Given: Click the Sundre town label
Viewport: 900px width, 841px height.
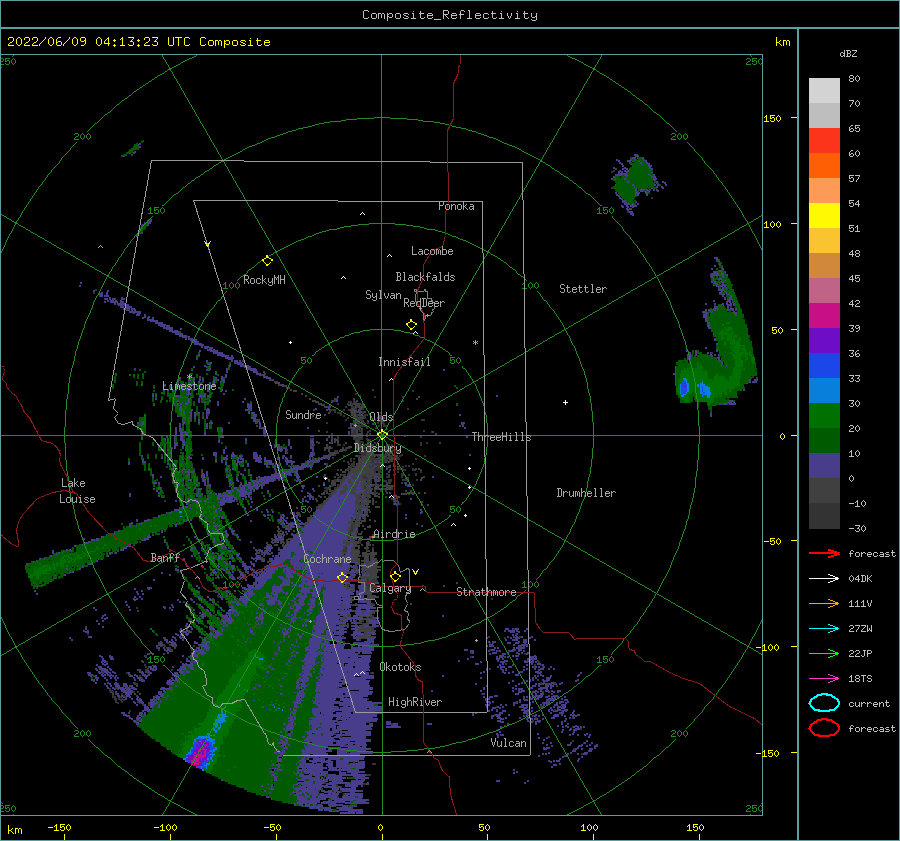Looking at the screenshot, I should [x=303, y=414].
